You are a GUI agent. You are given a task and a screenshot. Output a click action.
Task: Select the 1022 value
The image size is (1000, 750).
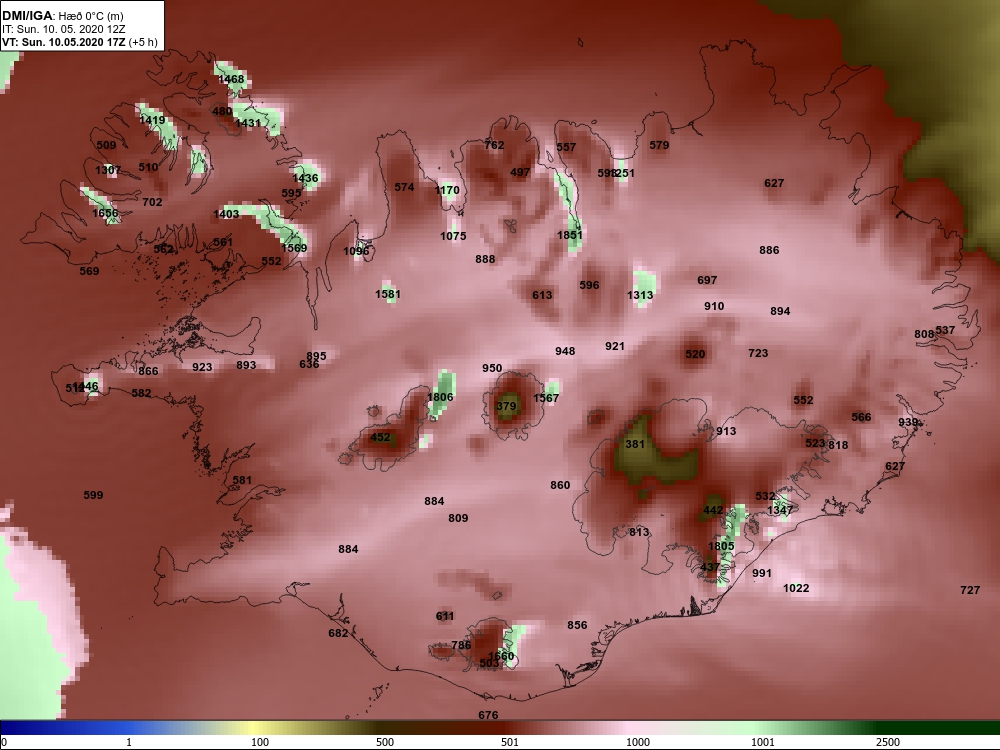coord(796,587)
